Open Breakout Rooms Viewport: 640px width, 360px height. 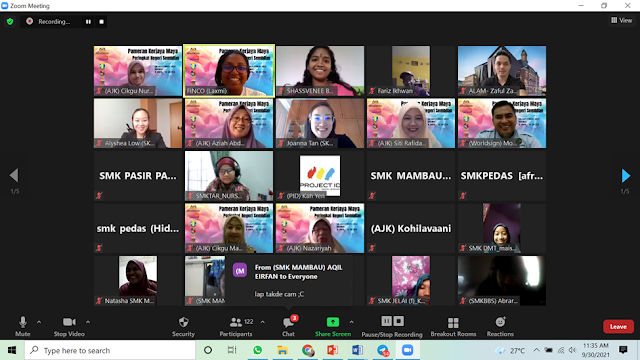(x=453, y=326)
